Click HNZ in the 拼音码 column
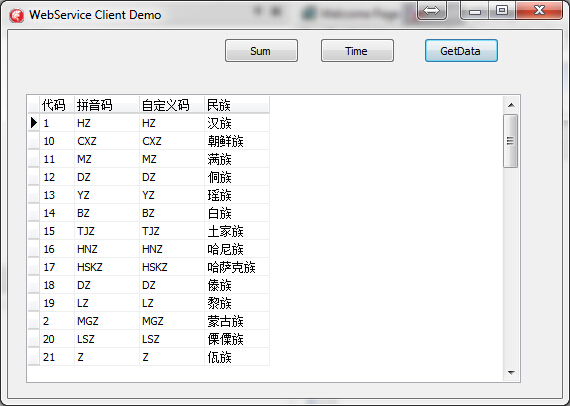Image resolution: width=570 pixels, height=406 pixels. [107, 249]
